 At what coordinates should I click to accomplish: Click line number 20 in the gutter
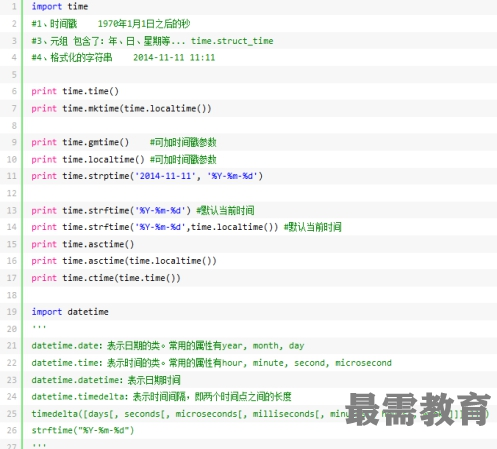click(x=12, y=329)
